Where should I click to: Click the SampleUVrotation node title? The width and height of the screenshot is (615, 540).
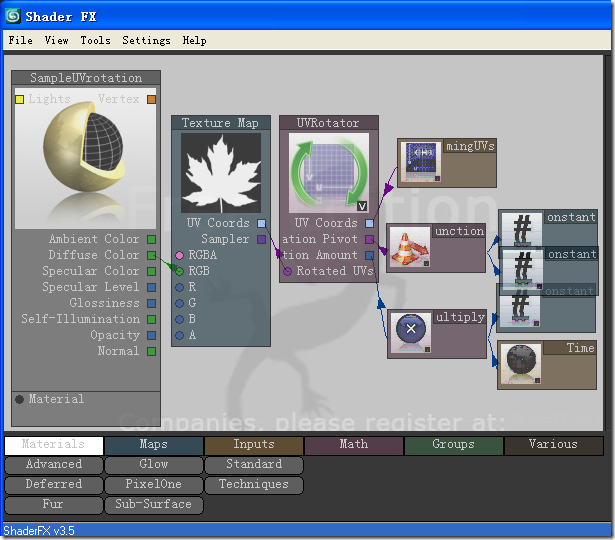click(86, 78)
